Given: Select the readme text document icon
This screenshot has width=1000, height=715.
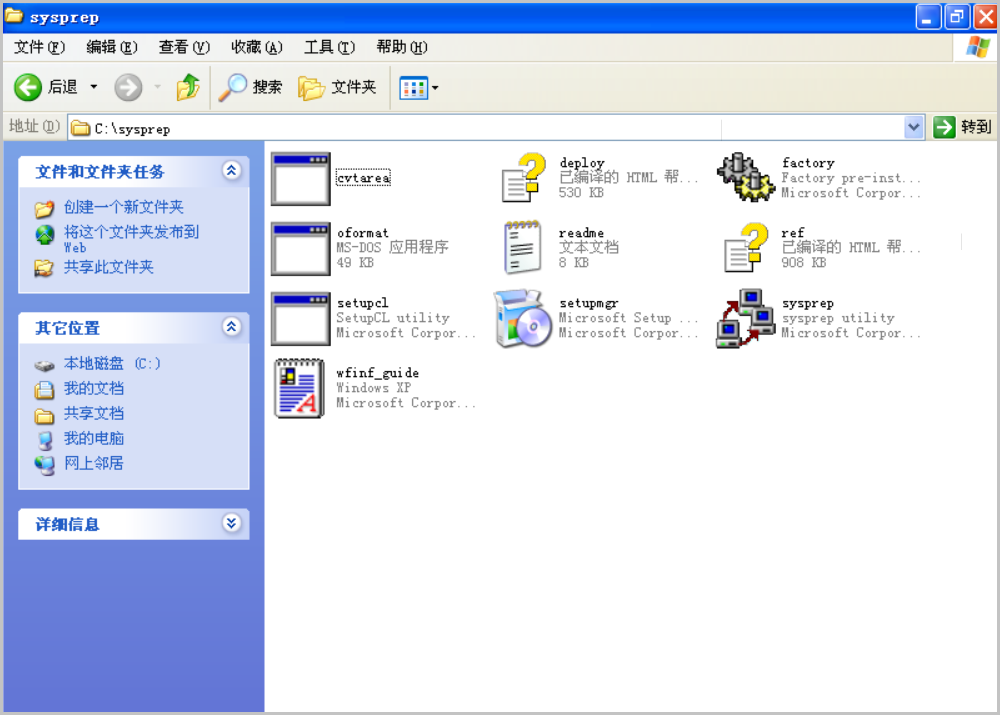Looking at the screenshot, I should pos(523,247).
